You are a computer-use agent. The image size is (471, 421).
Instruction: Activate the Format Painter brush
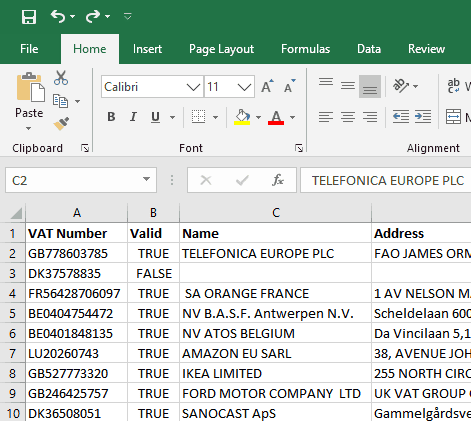pos(61,124)
